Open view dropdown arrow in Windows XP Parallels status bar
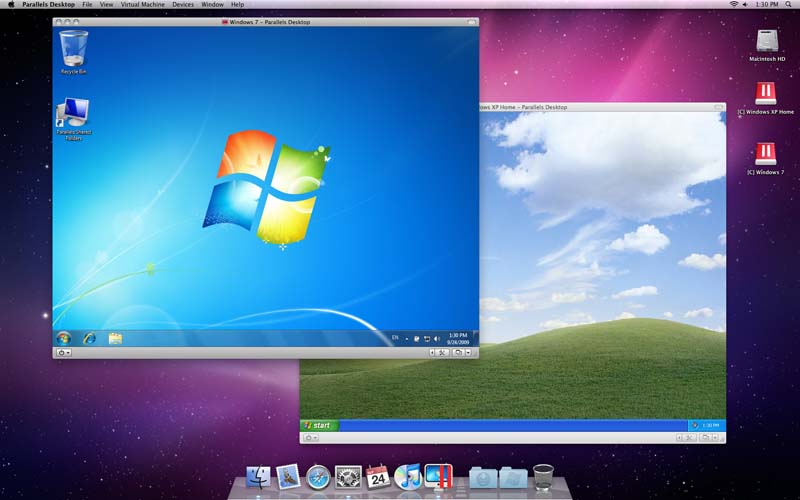 (x=715, y=437)
